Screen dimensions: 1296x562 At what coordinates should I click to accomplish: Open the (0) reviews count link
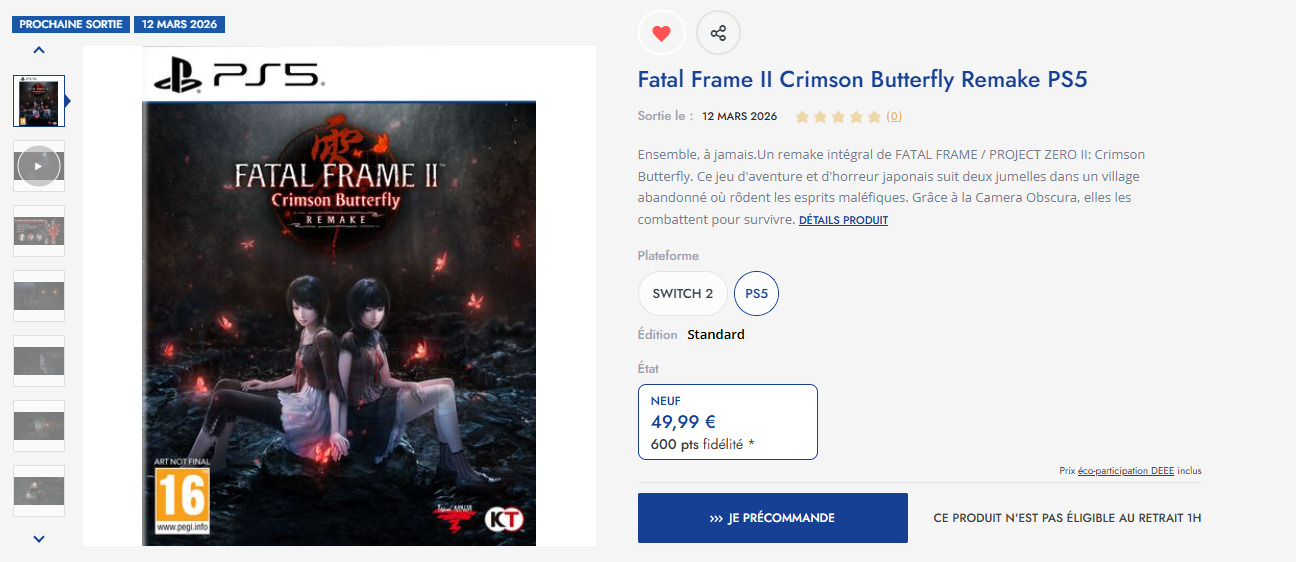click(894, 117)
